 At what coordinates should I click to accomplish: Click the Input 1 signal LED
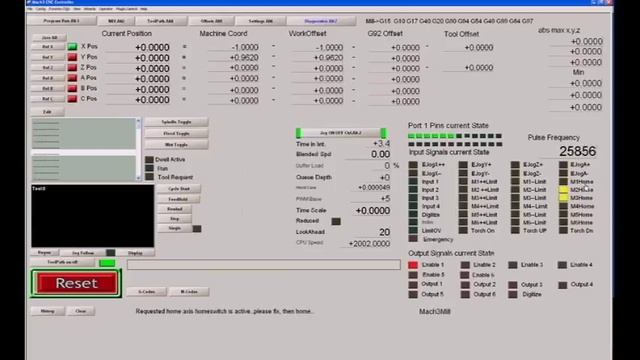tap(413, 182)
